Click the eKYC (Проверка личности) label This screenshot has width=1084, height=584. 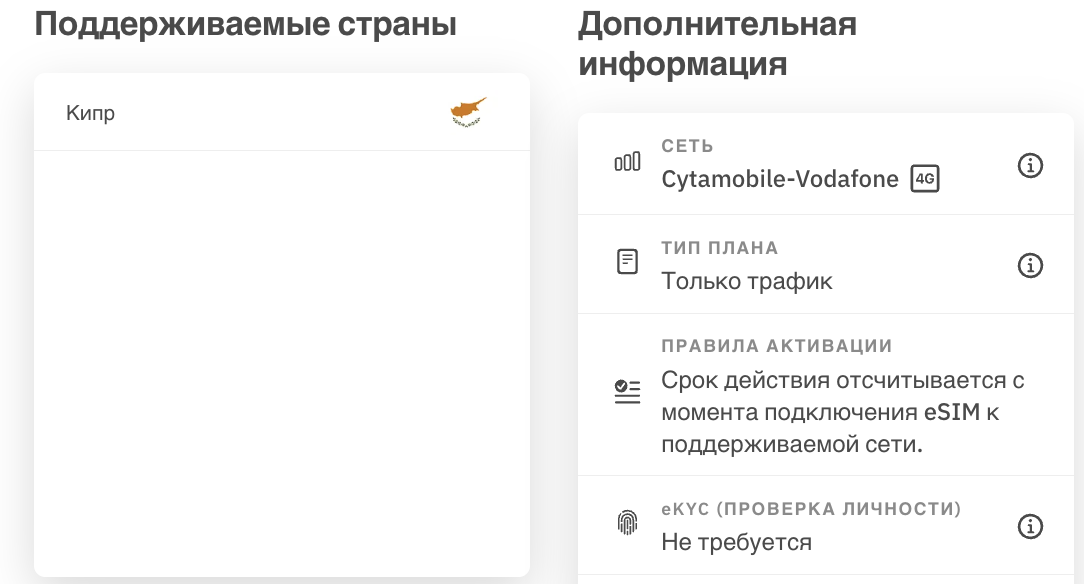[x=812, y=509]
